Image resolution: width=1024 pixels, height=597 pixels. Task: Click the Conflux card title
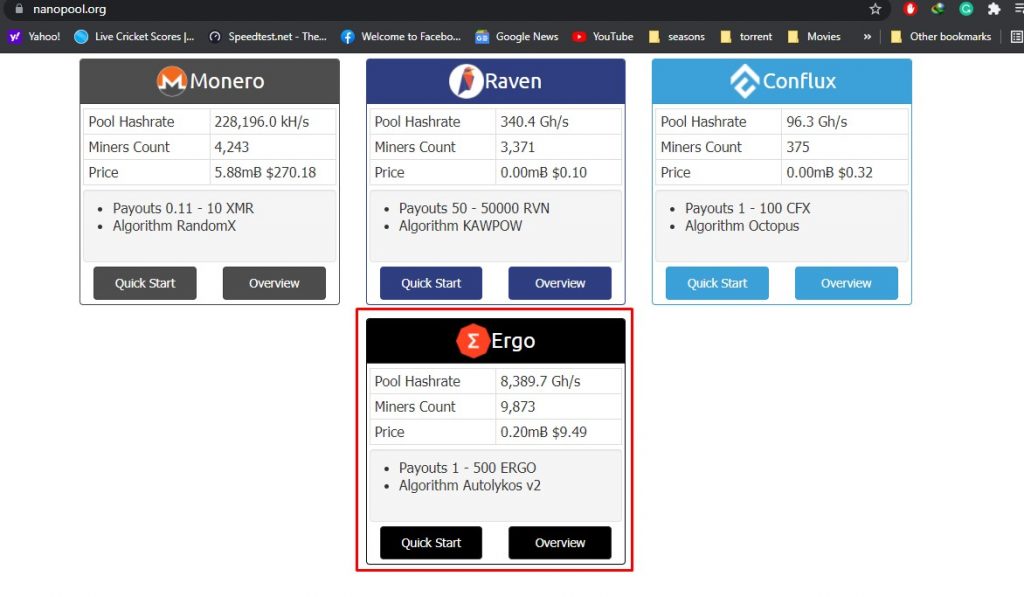[x=799, y=81]
